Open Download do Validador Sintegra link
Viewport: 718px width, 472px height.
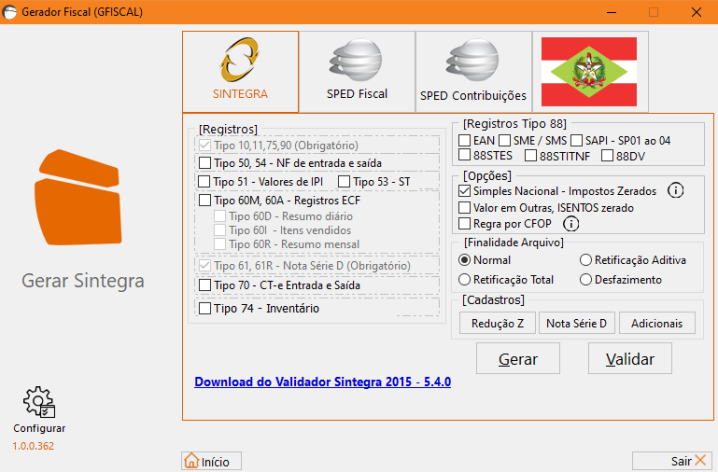click(322, 382)
